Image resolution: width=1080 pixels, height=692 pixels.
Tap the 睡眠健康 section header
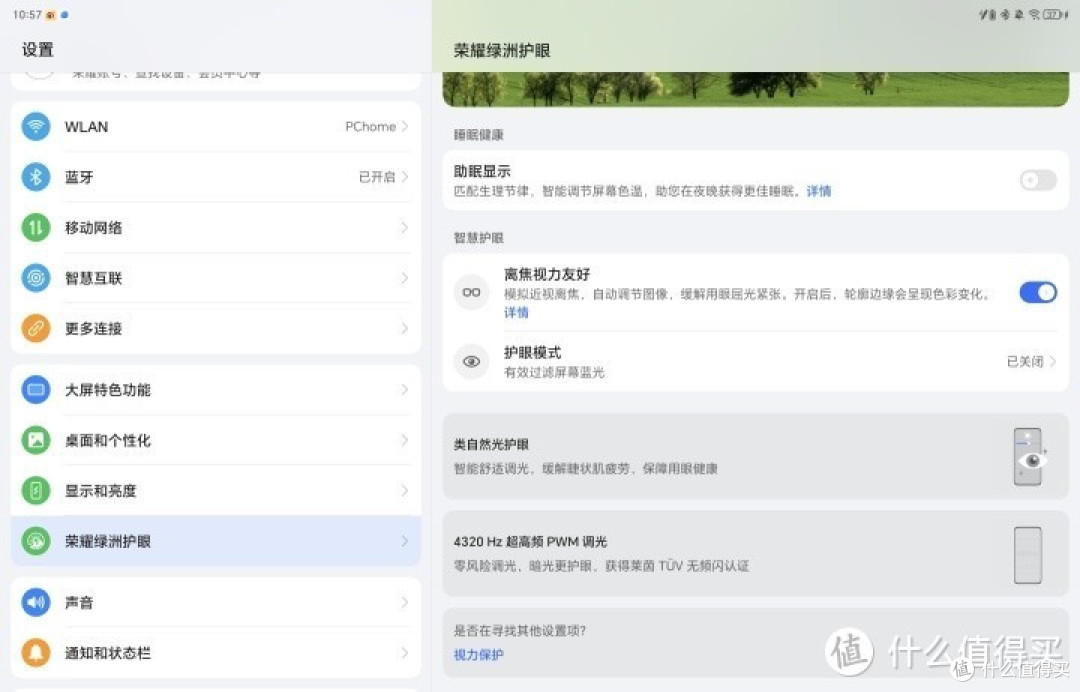click(479, 135)
